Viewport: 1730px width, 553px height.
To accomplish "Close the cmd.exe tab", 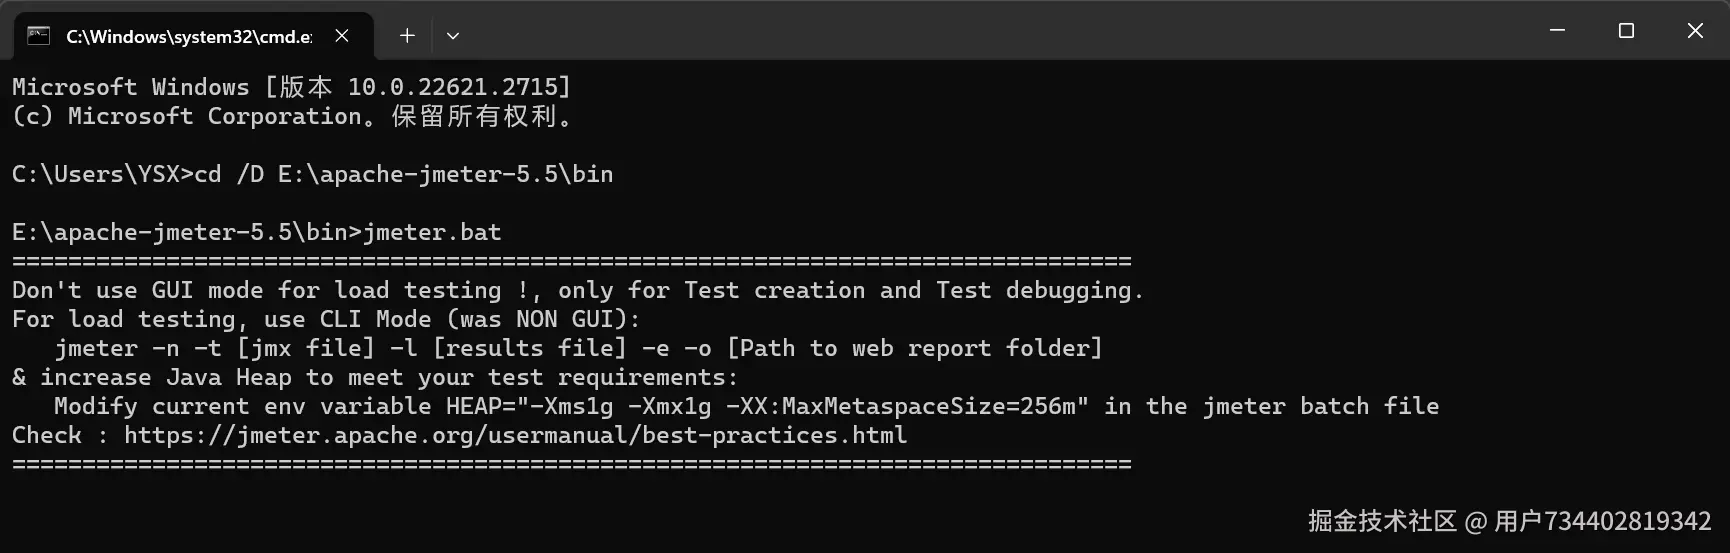I will coord(342,36).
